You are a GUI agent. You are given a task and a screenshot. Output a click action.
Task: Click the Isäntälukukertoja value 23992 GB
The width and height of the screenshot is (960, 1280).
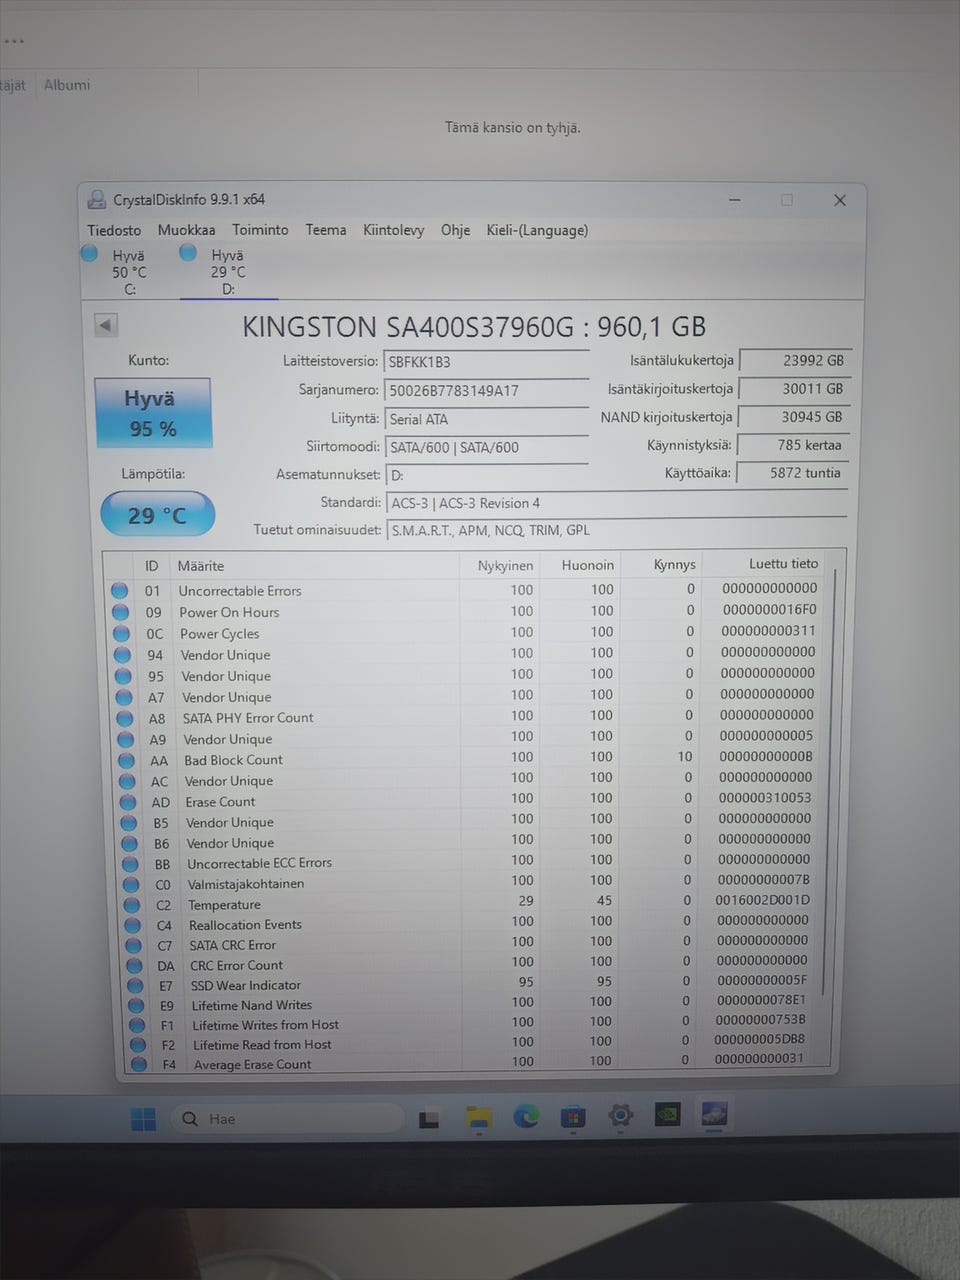coord(794,360)
